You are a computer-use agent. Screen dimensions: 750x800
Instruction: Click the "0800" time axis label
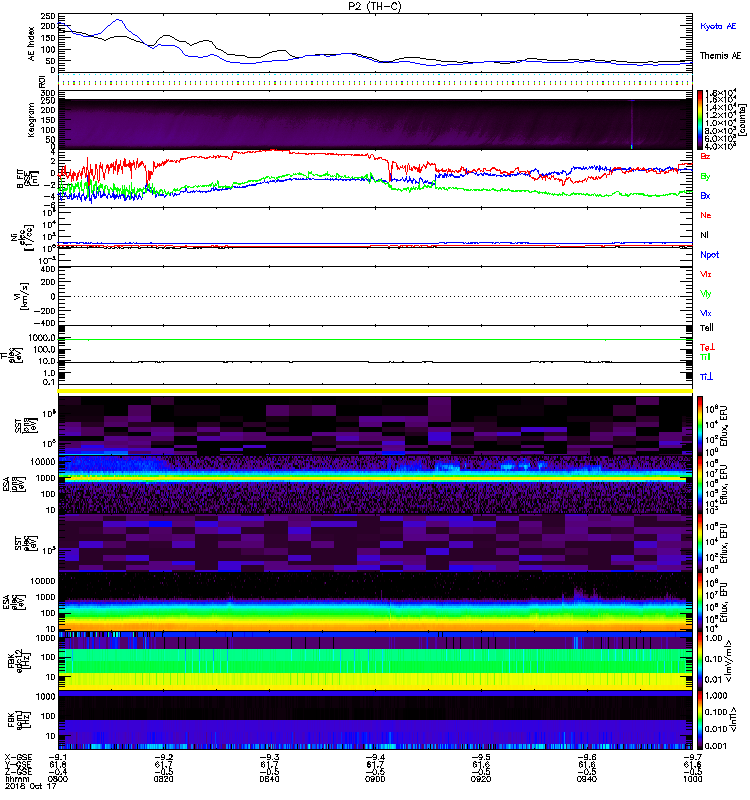pos(58,779)
